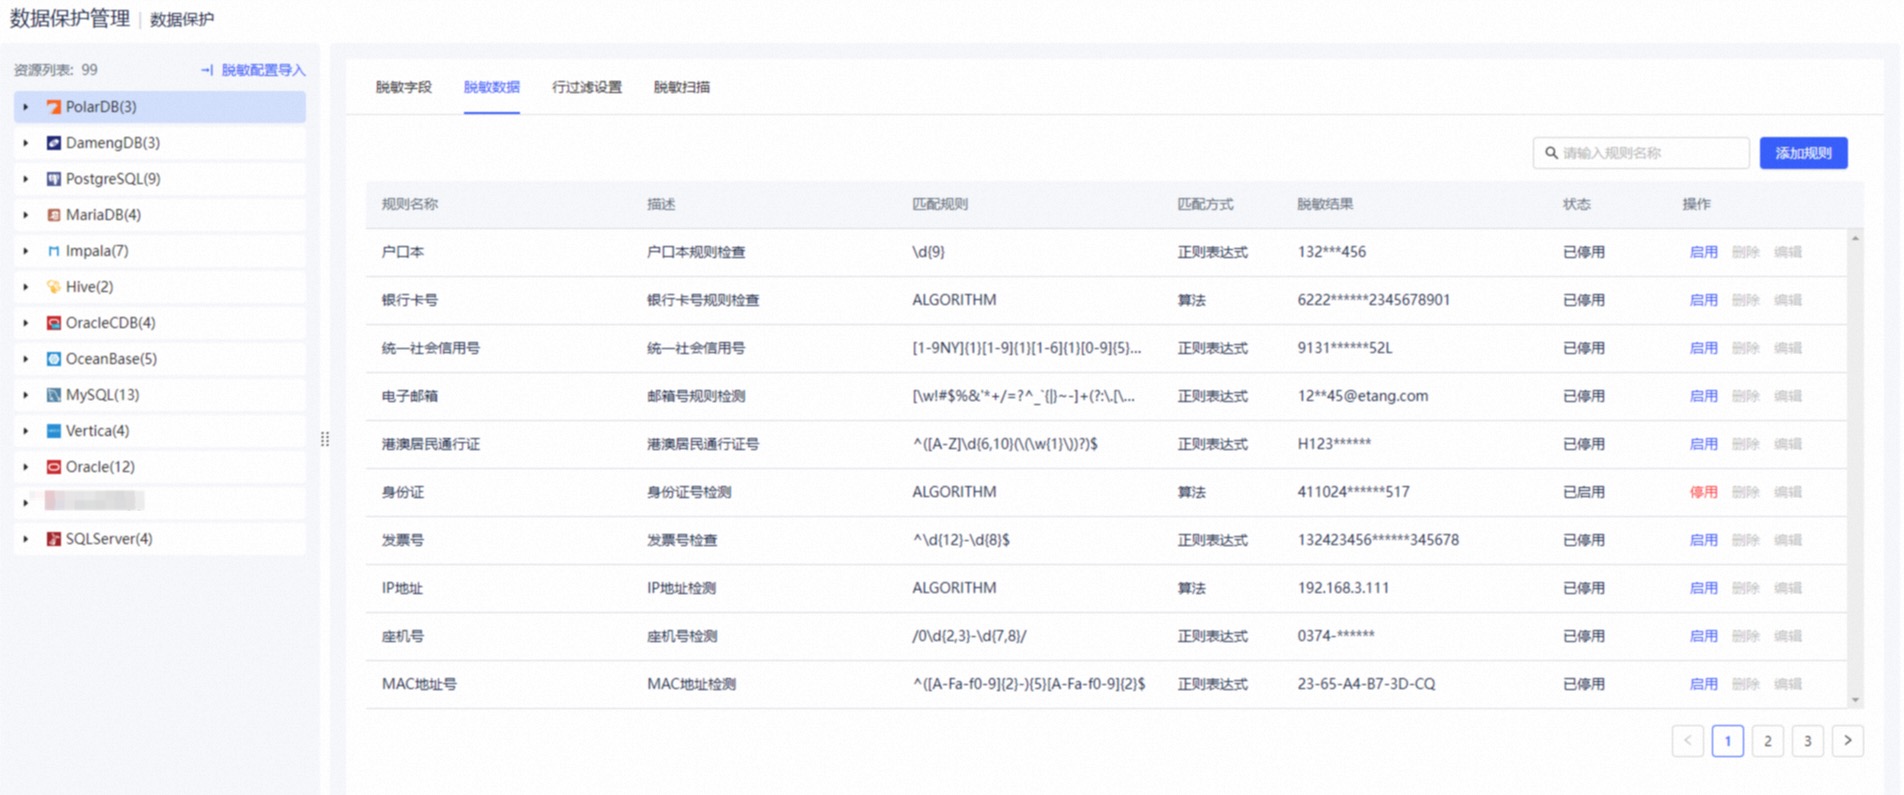The height and width of the screenshot is (795, 1904).
Task: Click the import arrow icon beside 脱敏配置导入
Action: [207, 70]
